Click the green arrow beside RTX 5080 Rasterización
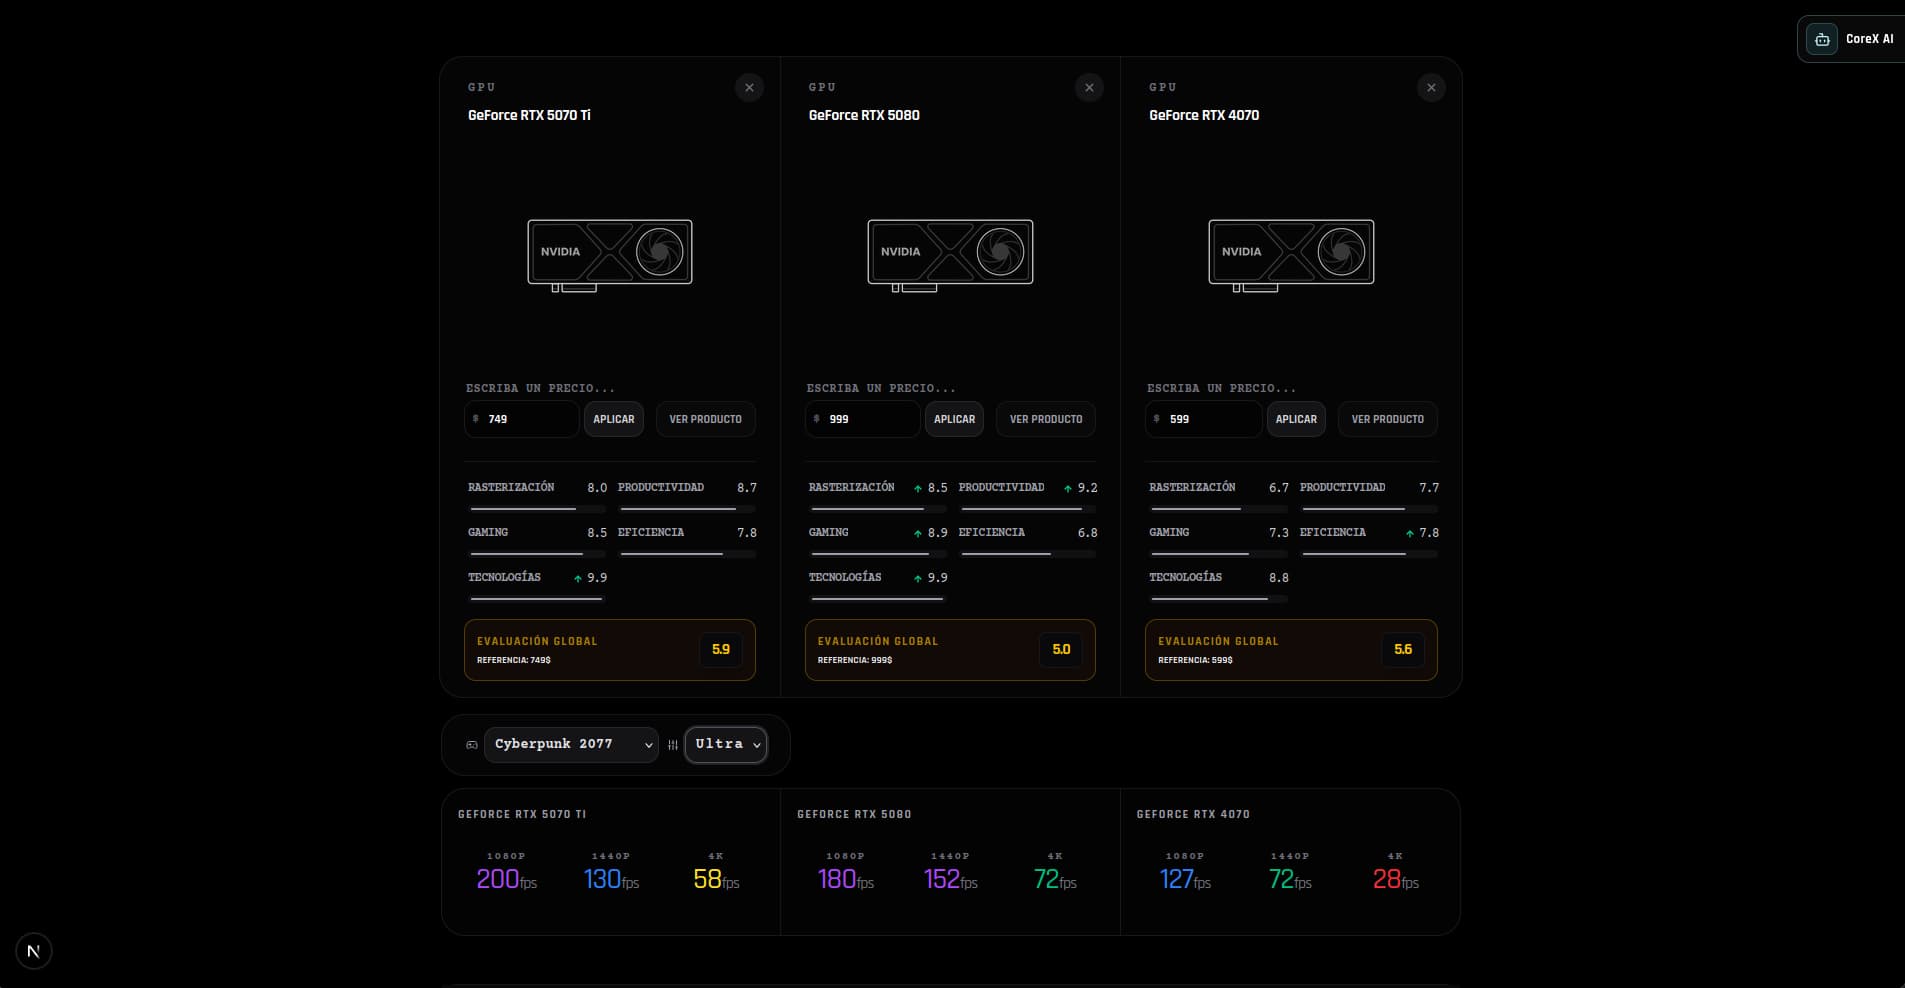The image size is (1905, 988). click(918, 488)
